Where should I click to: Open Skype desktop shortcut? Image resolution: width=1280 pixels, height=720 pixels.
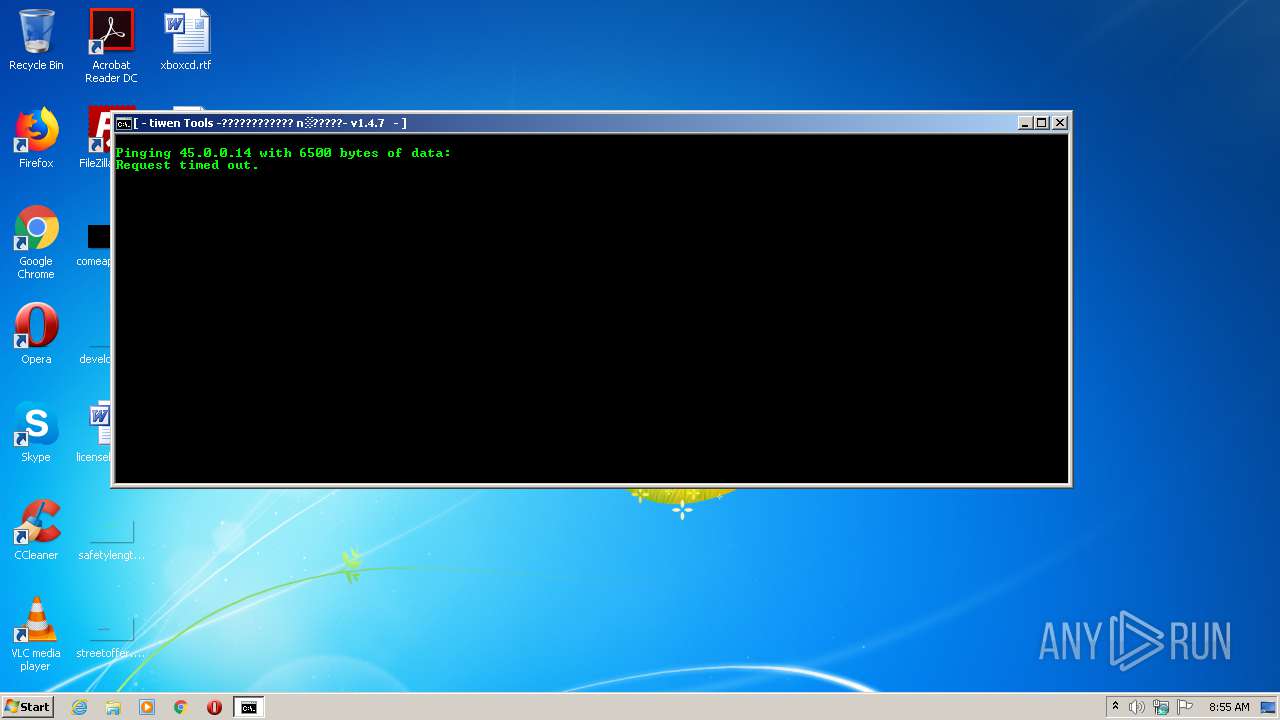[x=36, y=432]
